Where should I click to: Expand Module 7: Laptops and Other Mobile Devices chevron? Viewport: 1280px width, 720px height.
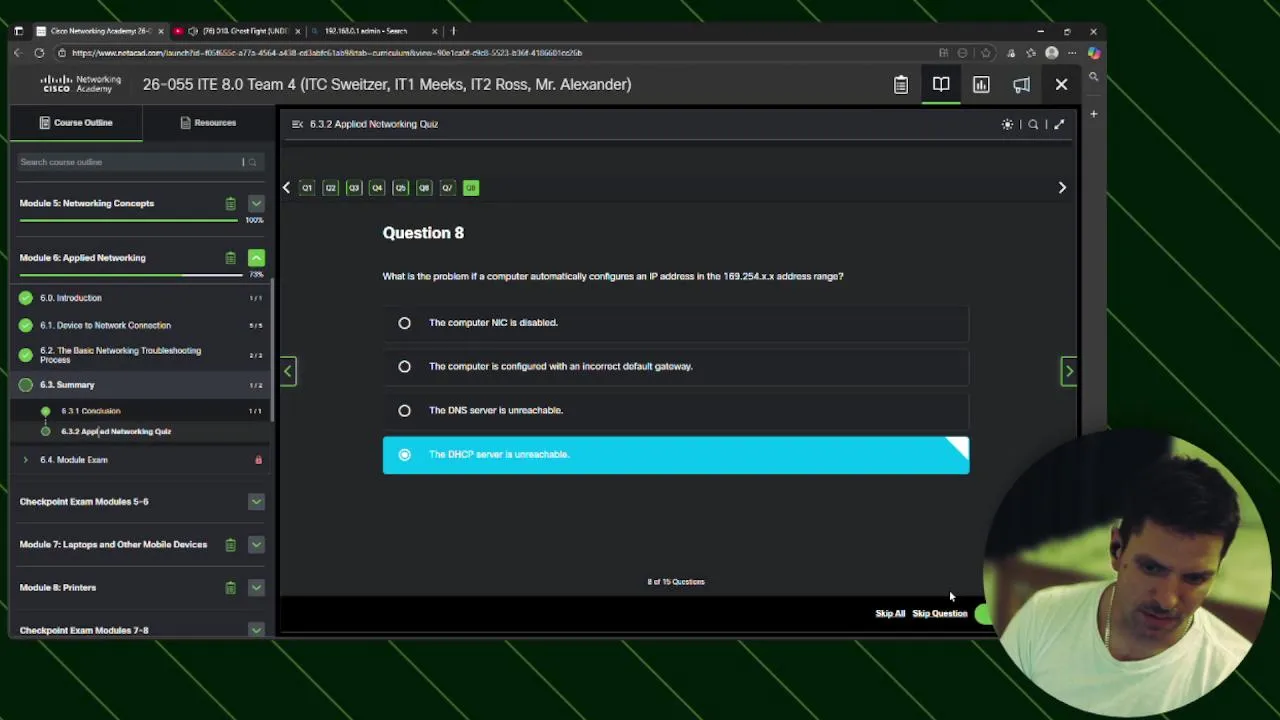point(256,545)
